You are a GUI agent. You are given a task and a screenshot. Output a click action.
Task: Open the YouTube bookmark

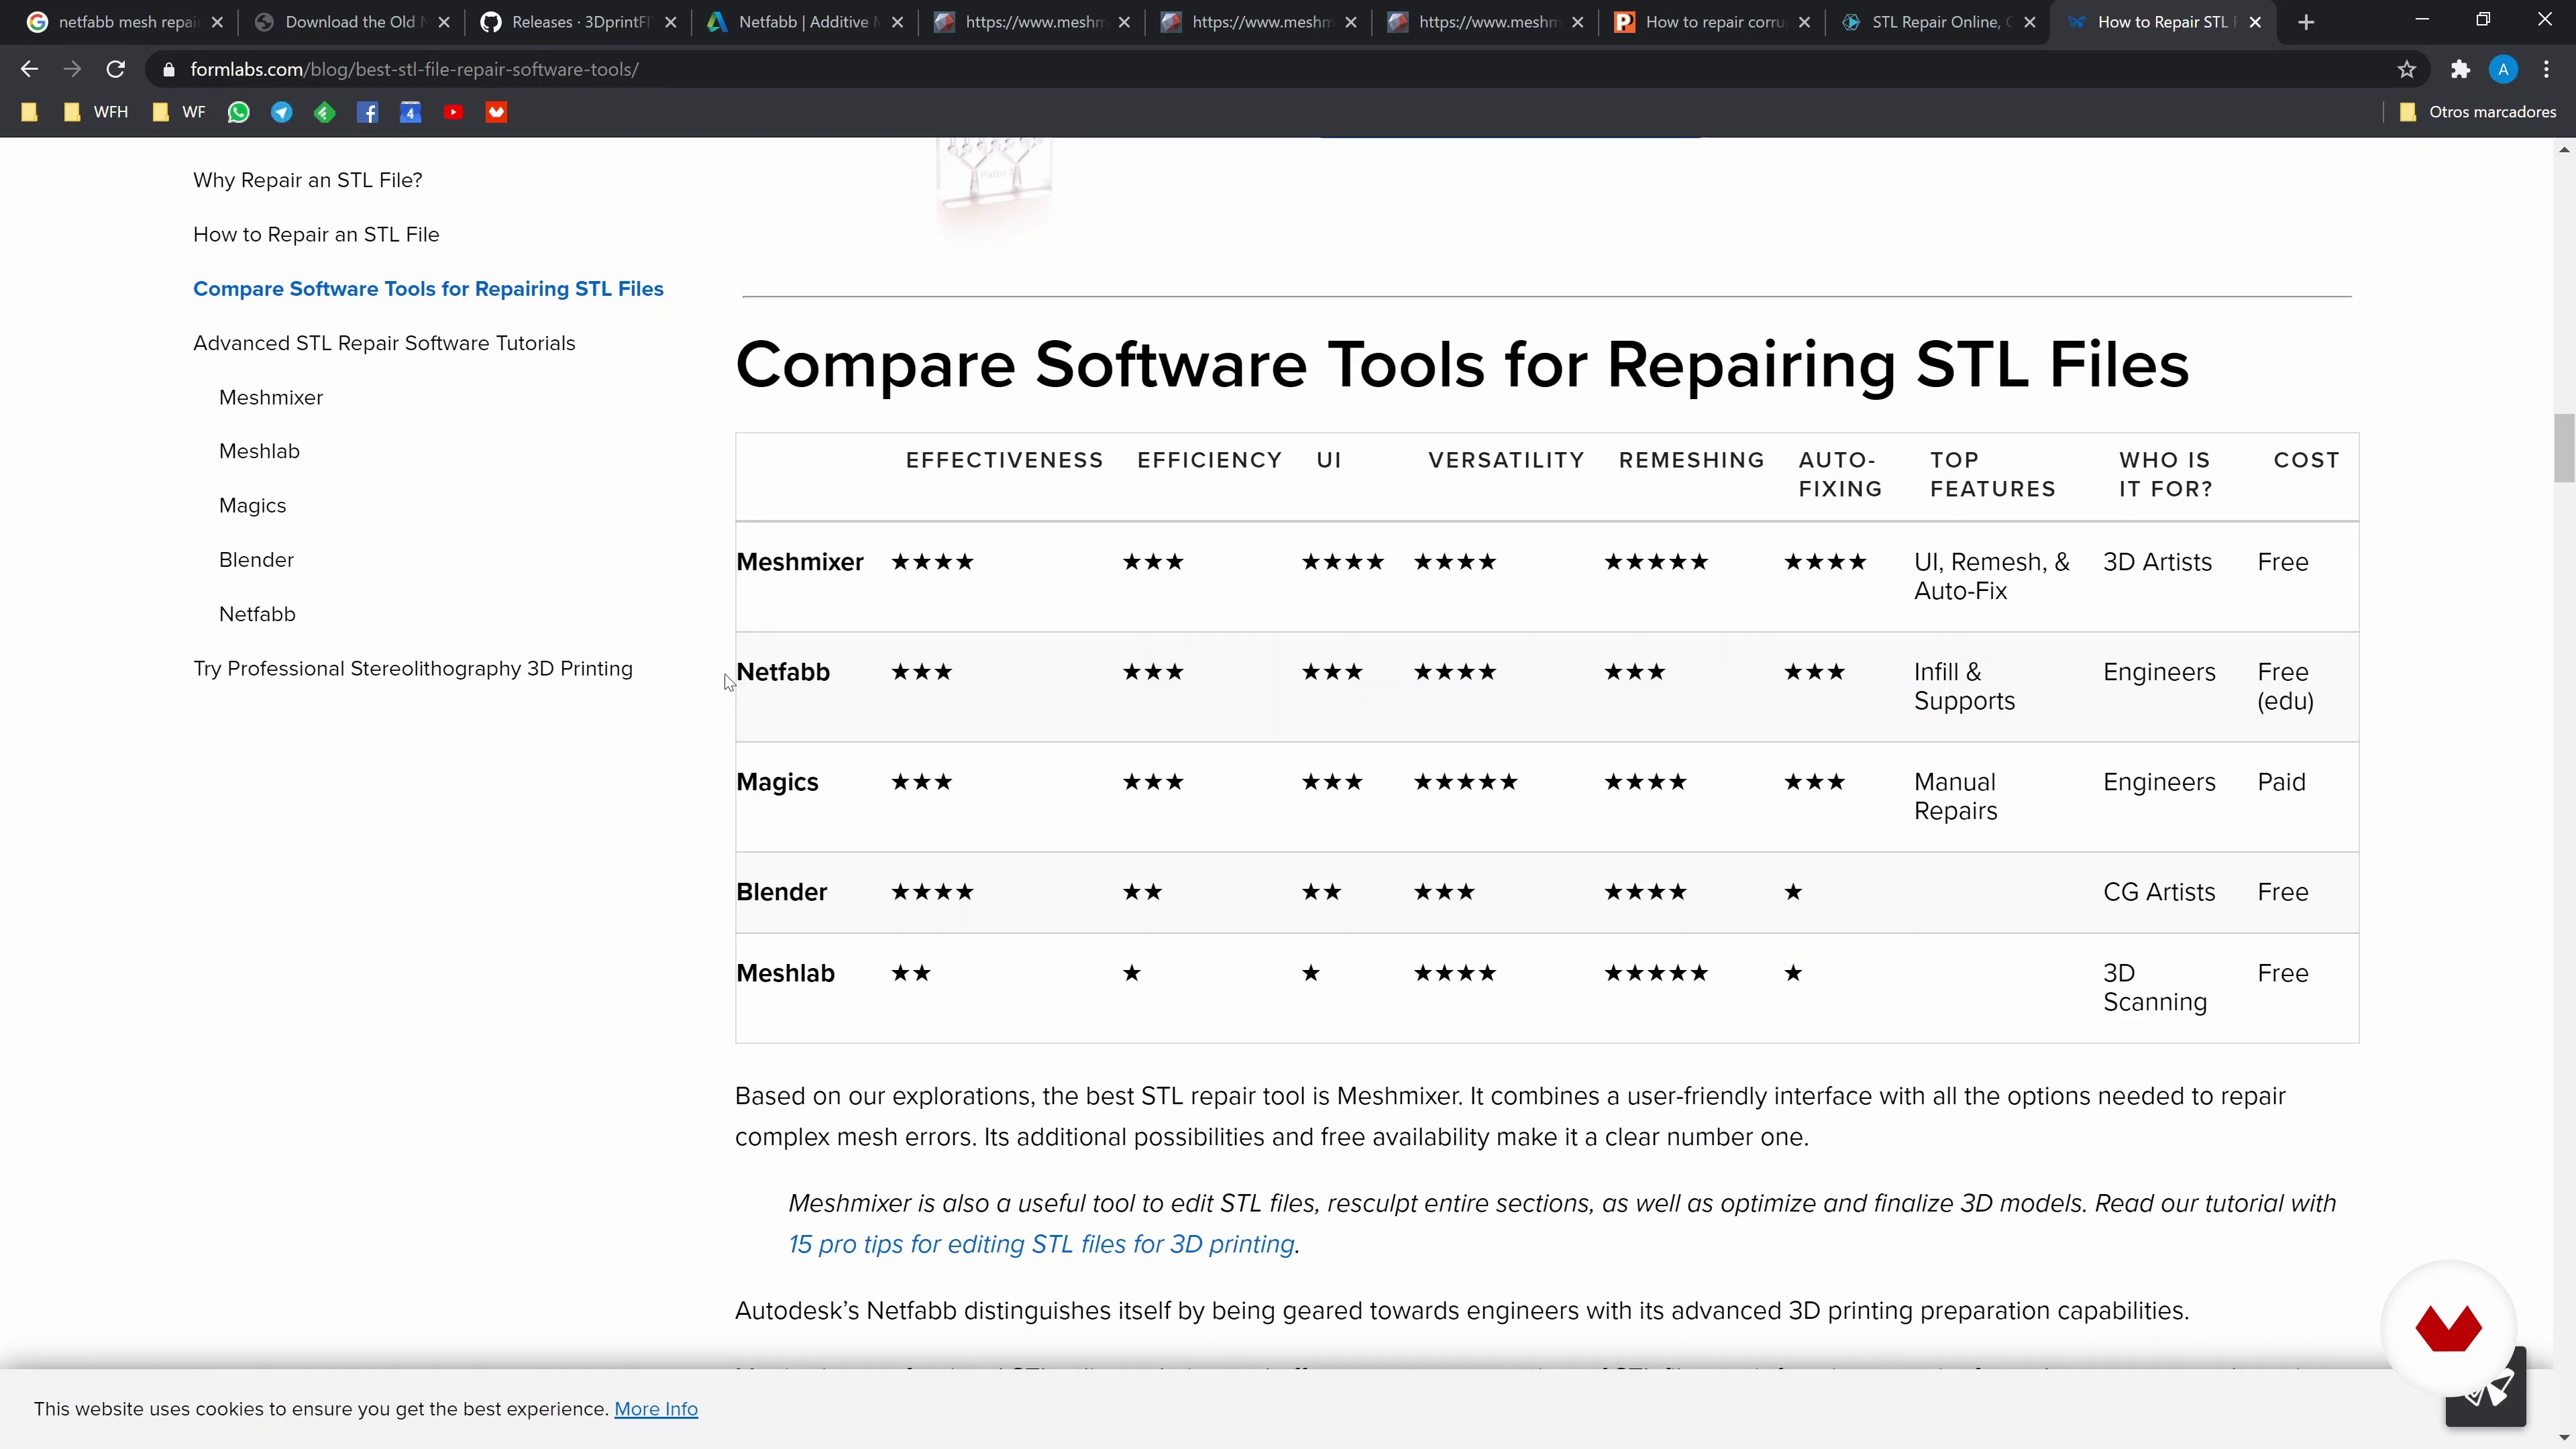tap(453, 112)
